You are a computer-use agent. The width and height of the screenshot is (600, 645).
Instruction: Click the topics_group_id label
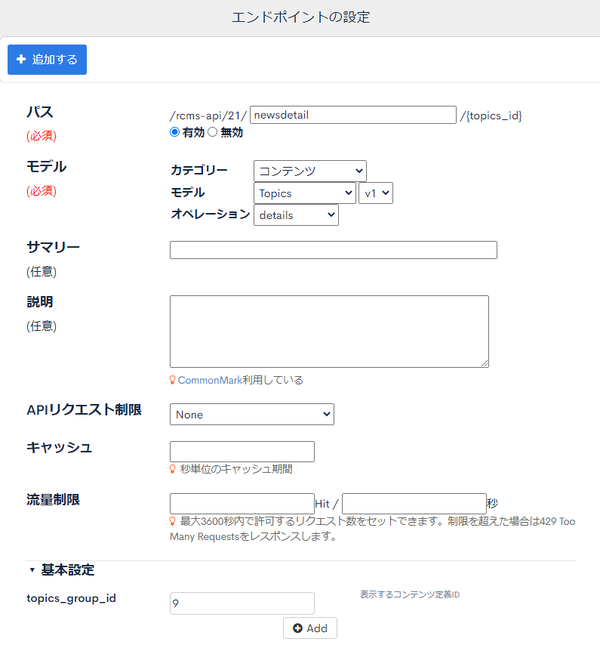[x=71, y=598]
